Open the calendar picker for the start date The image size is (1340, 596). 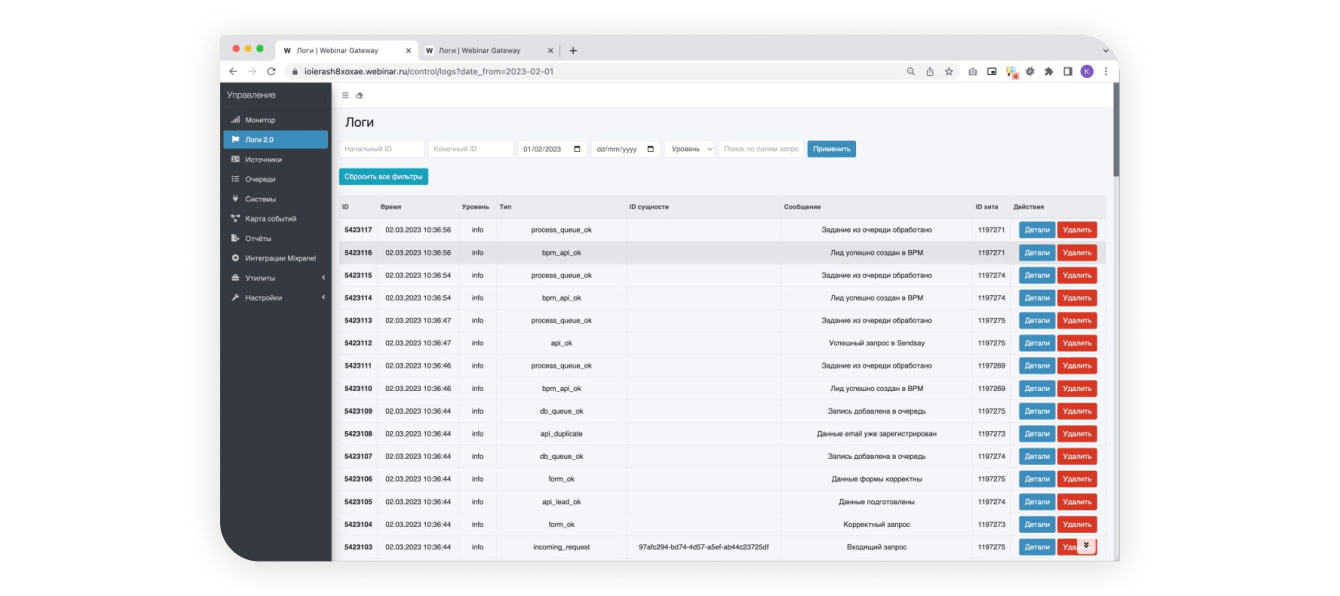point(577,149)
